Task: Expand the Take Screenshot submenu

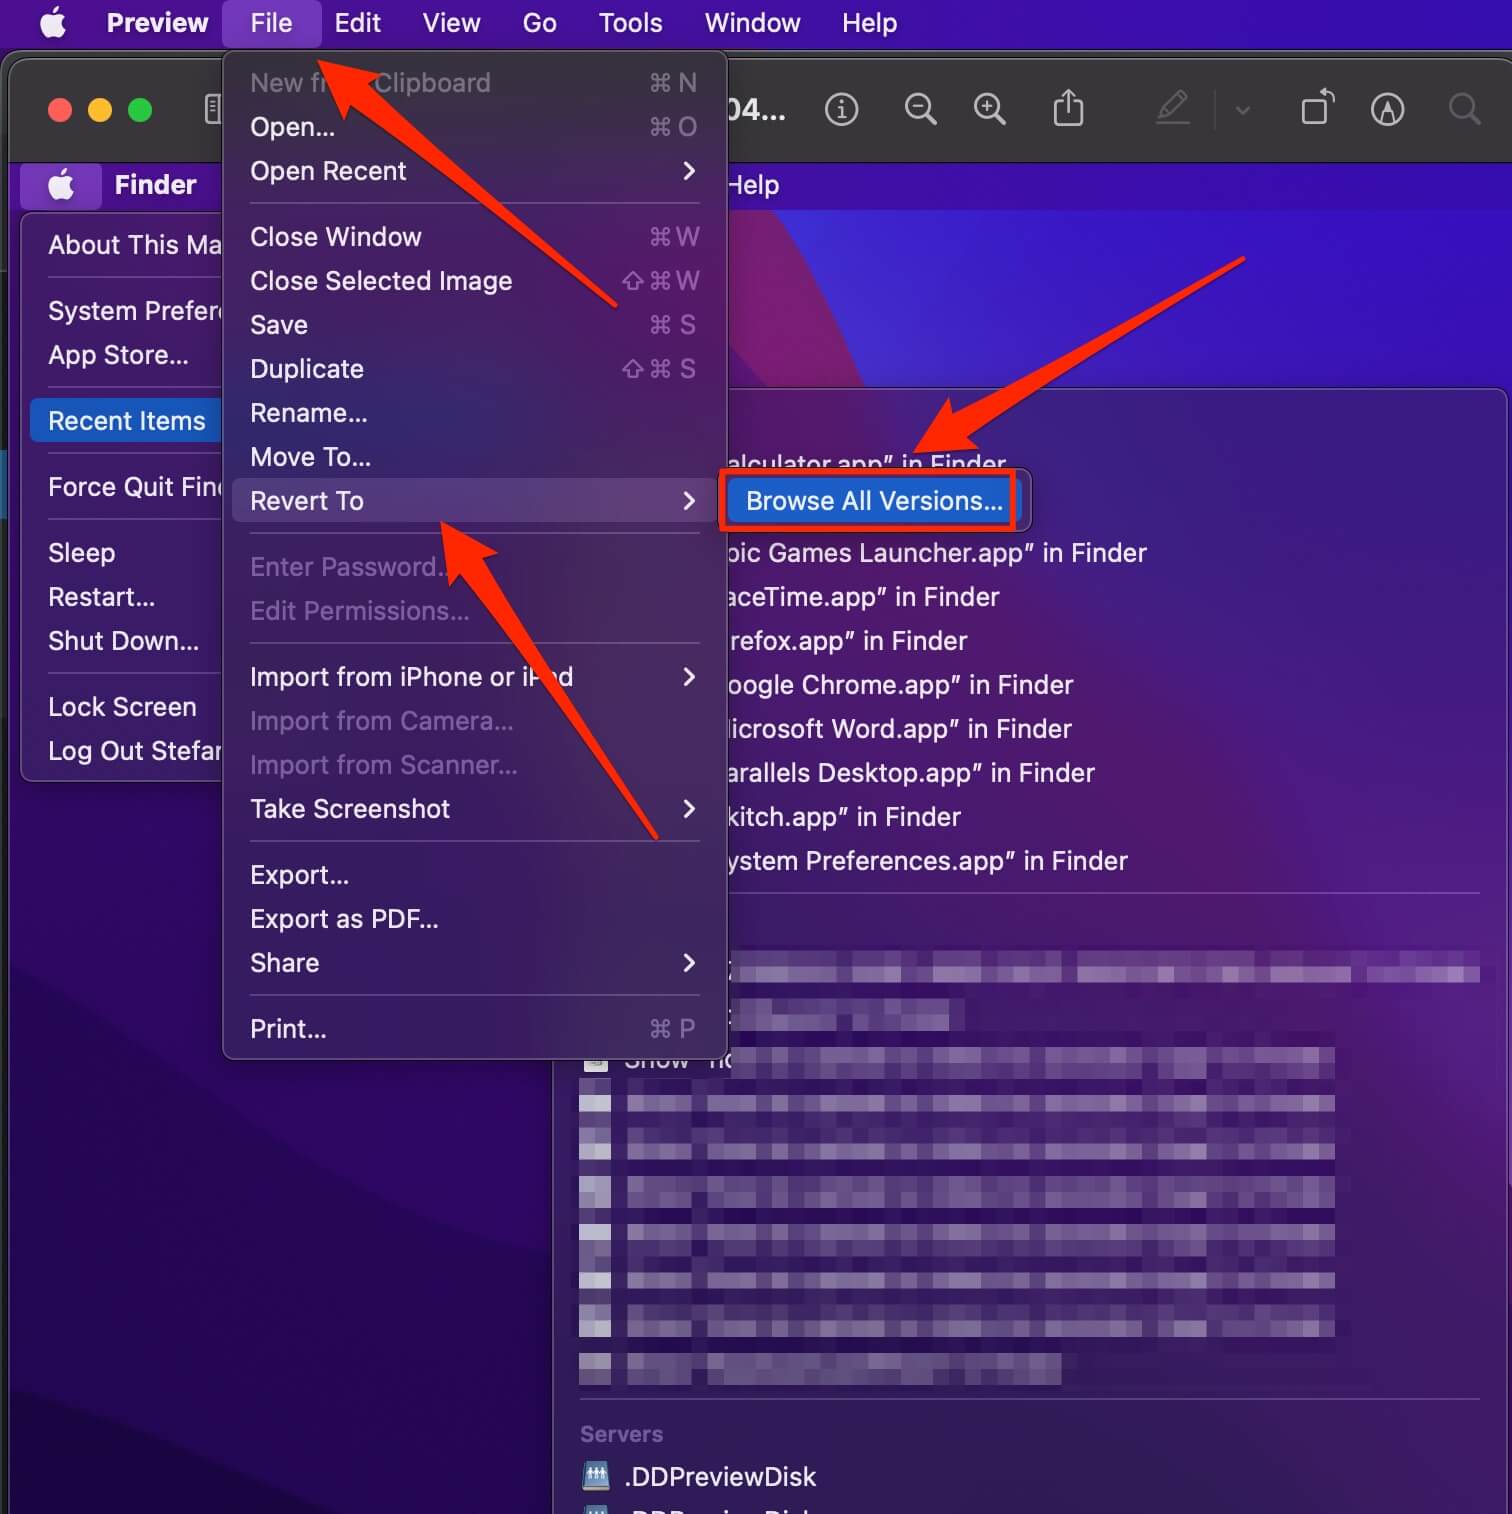Action: pyautogui.click(x=474, y=809)
